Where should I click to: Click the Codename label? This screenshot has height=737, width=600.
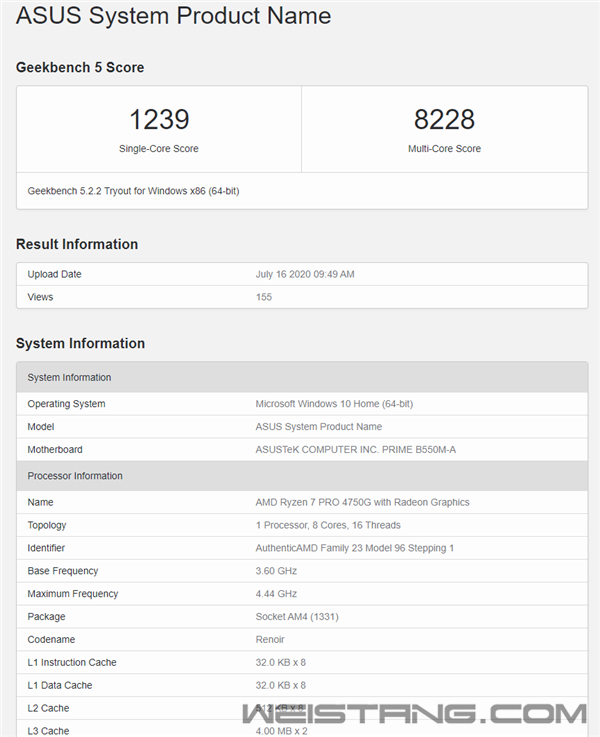tap(51, 640)
